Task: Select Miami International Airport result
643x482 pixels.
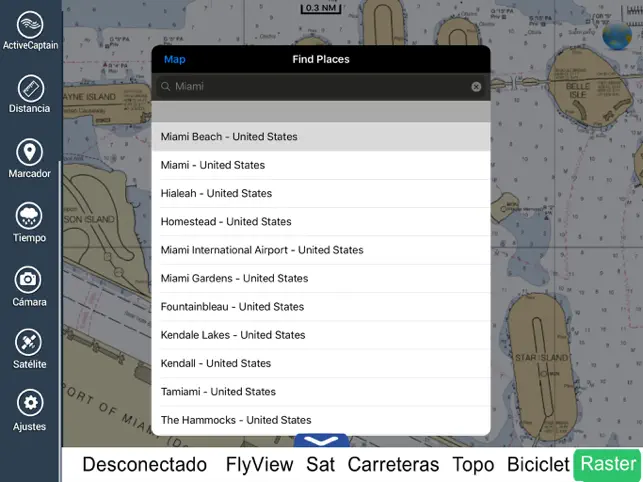Action: click(x=321, y=250)
